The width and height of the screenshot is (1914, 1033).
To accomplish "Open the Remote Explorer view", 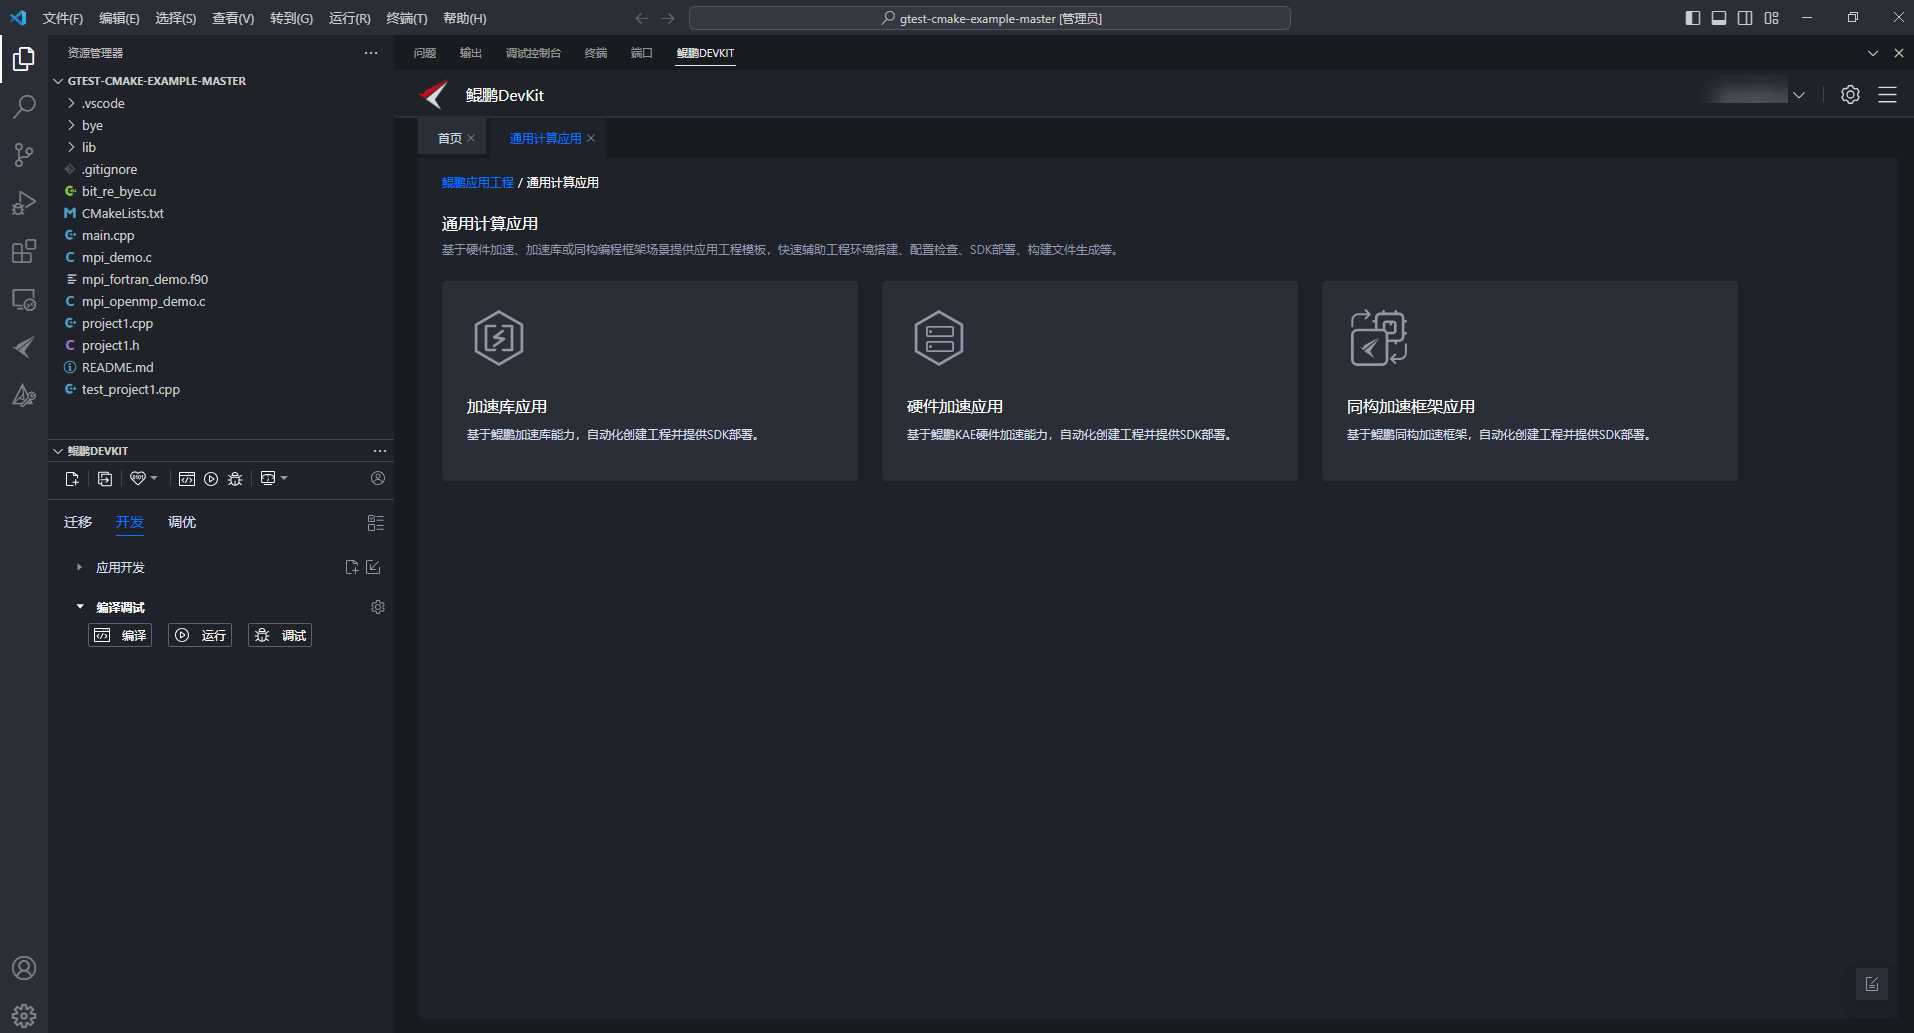I will click(24, 299).
